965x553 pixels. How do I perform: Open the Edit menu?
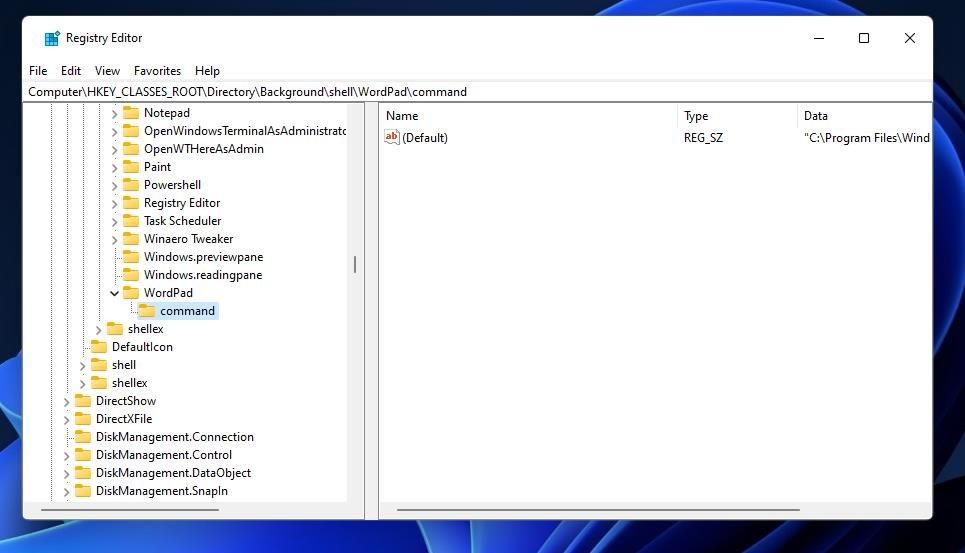pos(71,71)
